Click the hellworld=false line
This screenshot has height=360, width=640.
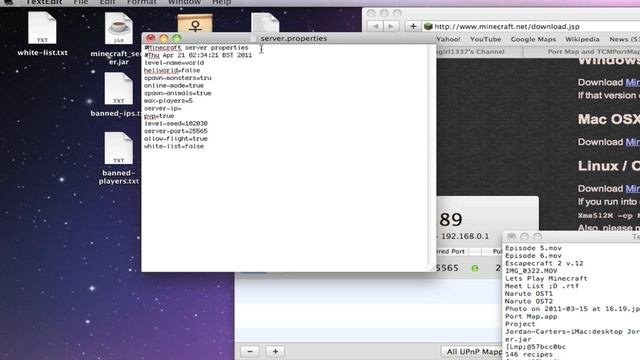pyautogui.click(x=172, y=70)
